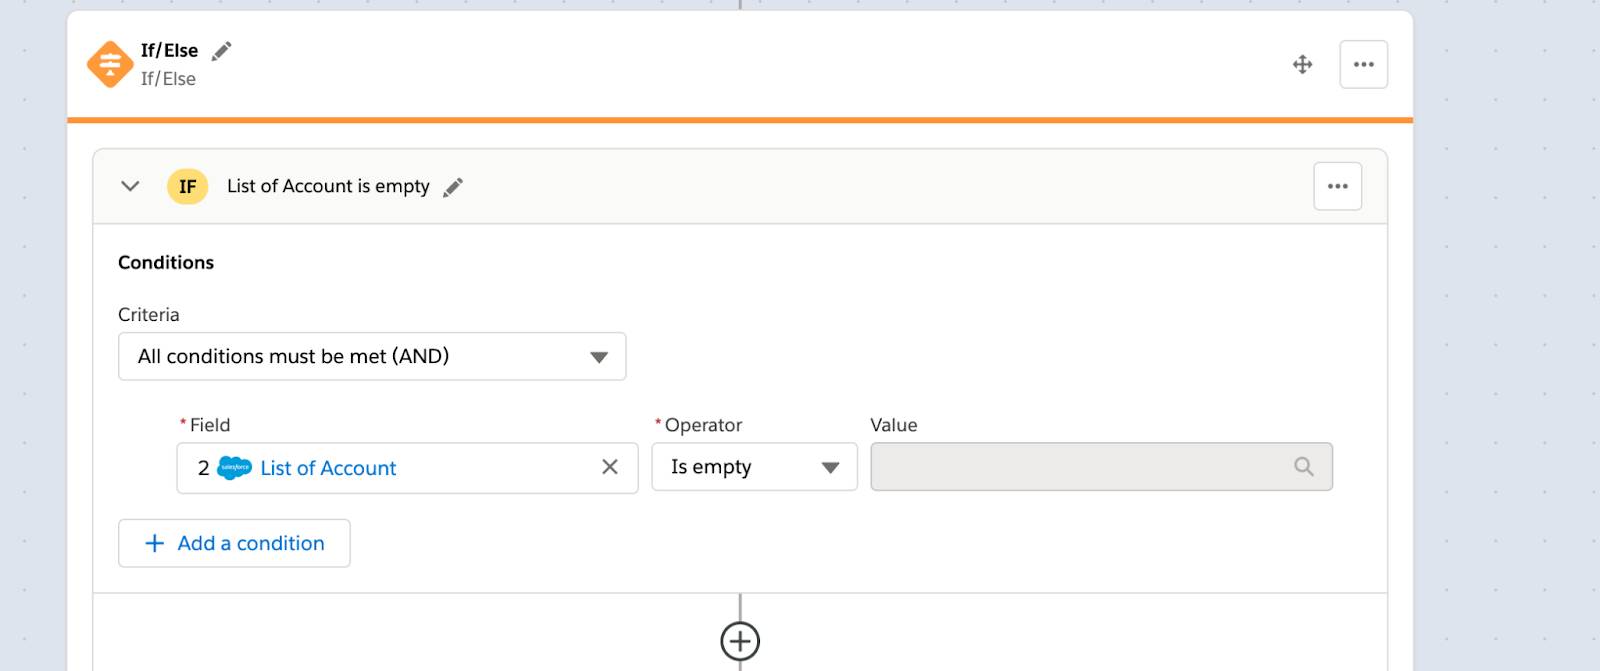Click the 'Field' label
This screenshot has height=671, width=1600.
[210, 425]
